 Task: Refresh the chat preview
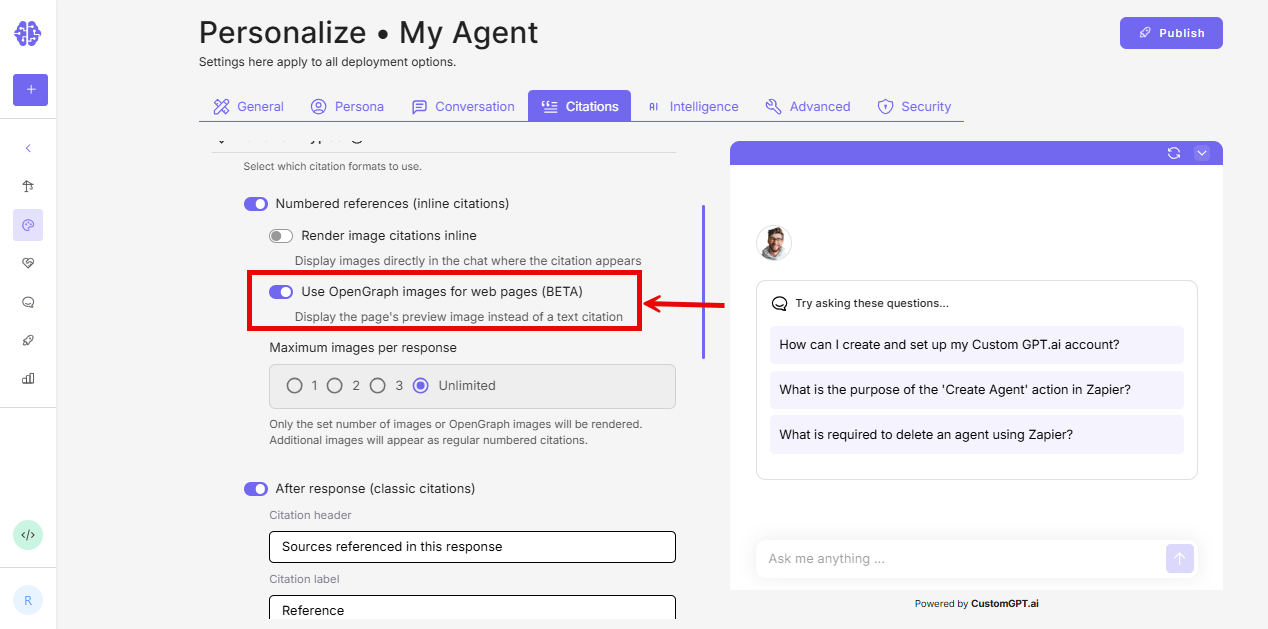coord(1174,153)
